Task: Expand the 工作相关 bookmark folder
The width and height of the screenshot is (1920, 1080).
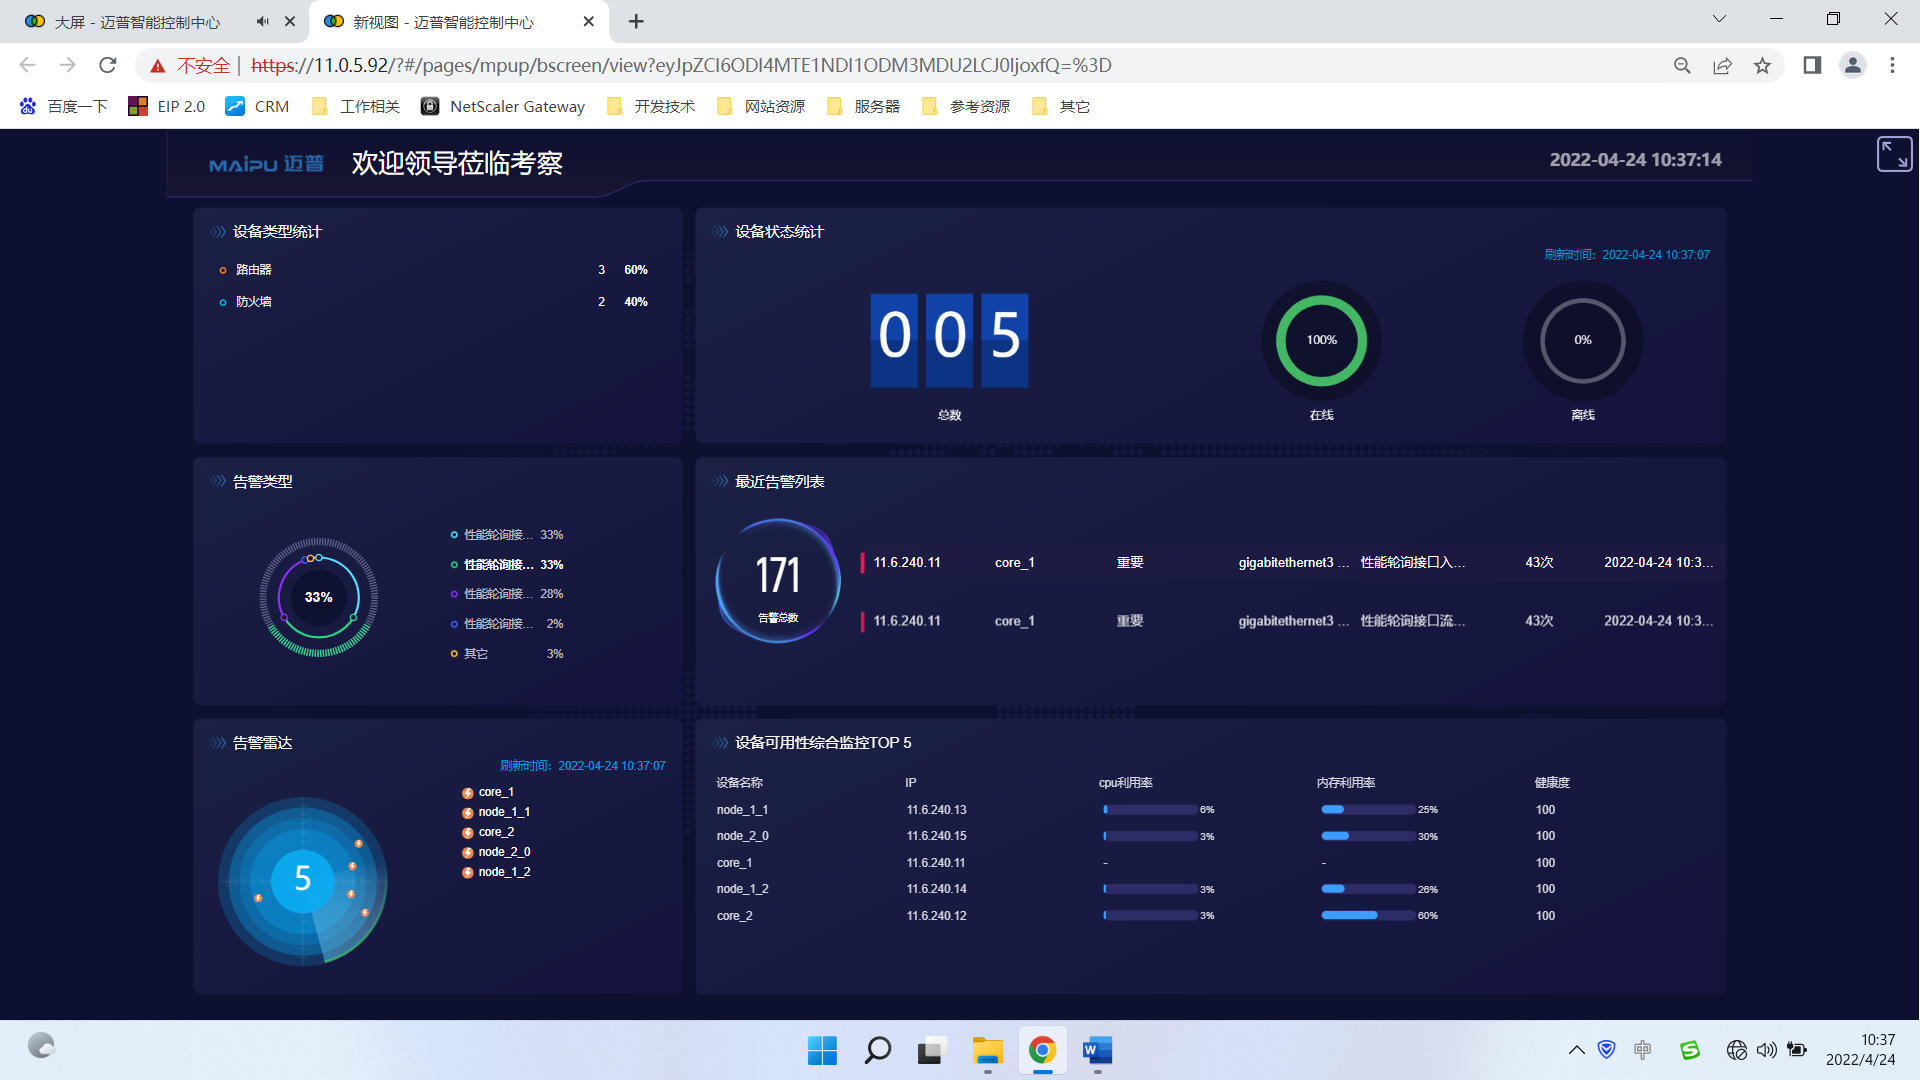Action: coord(356,106)
